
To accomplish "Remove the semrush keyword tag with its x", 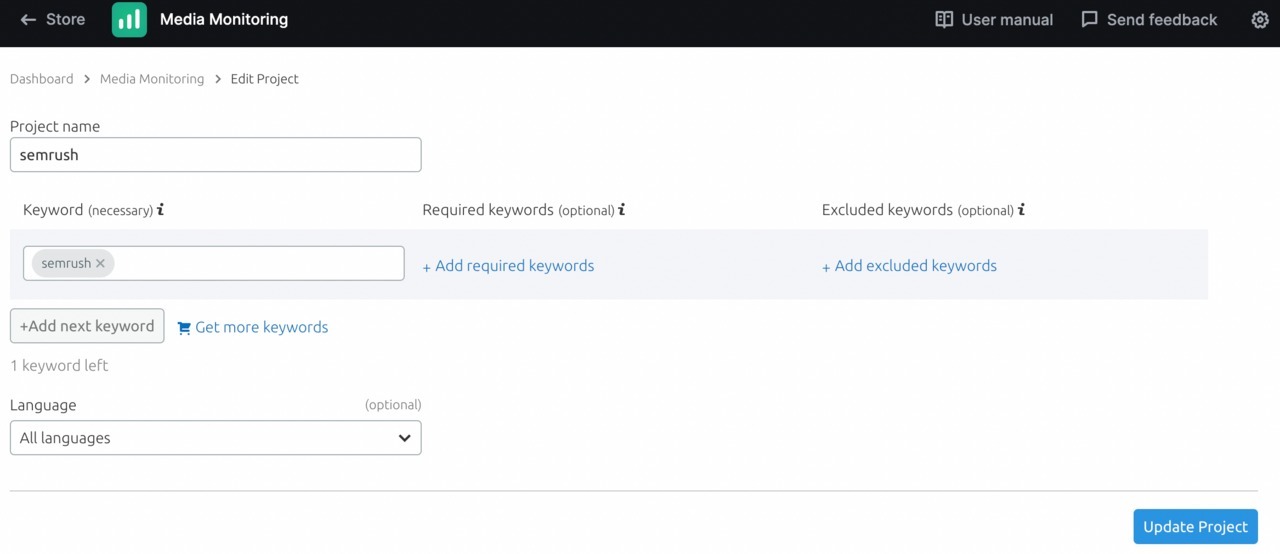I will [x=100, y=263].
